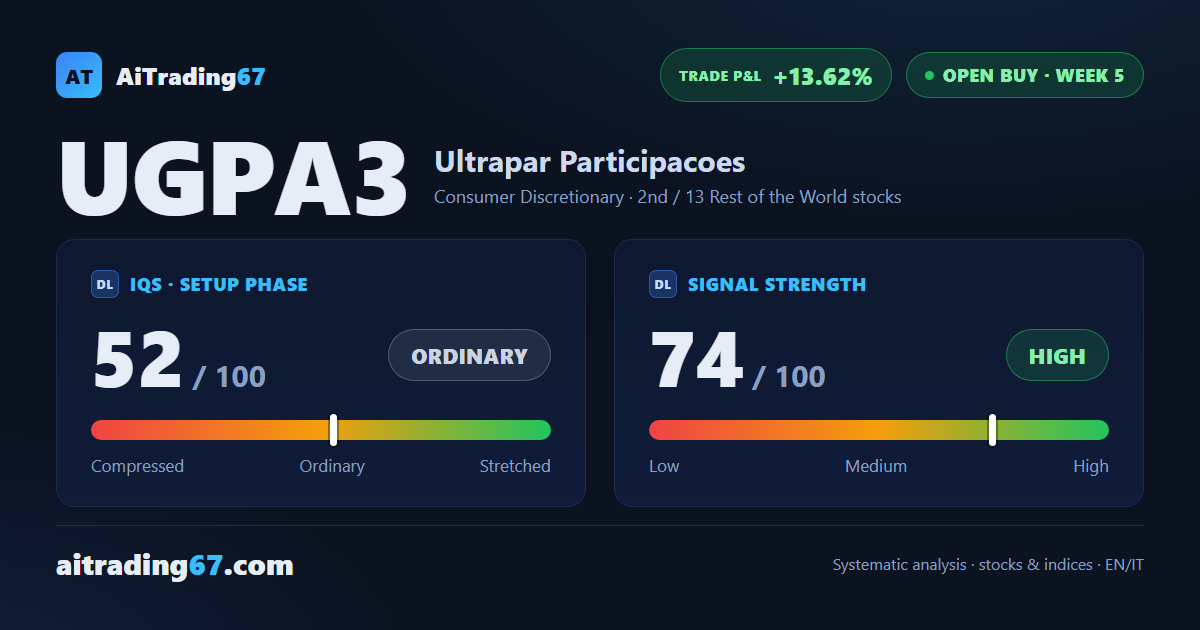
Task: Click the 74 / 100 score value
Action: coord(737,362)
